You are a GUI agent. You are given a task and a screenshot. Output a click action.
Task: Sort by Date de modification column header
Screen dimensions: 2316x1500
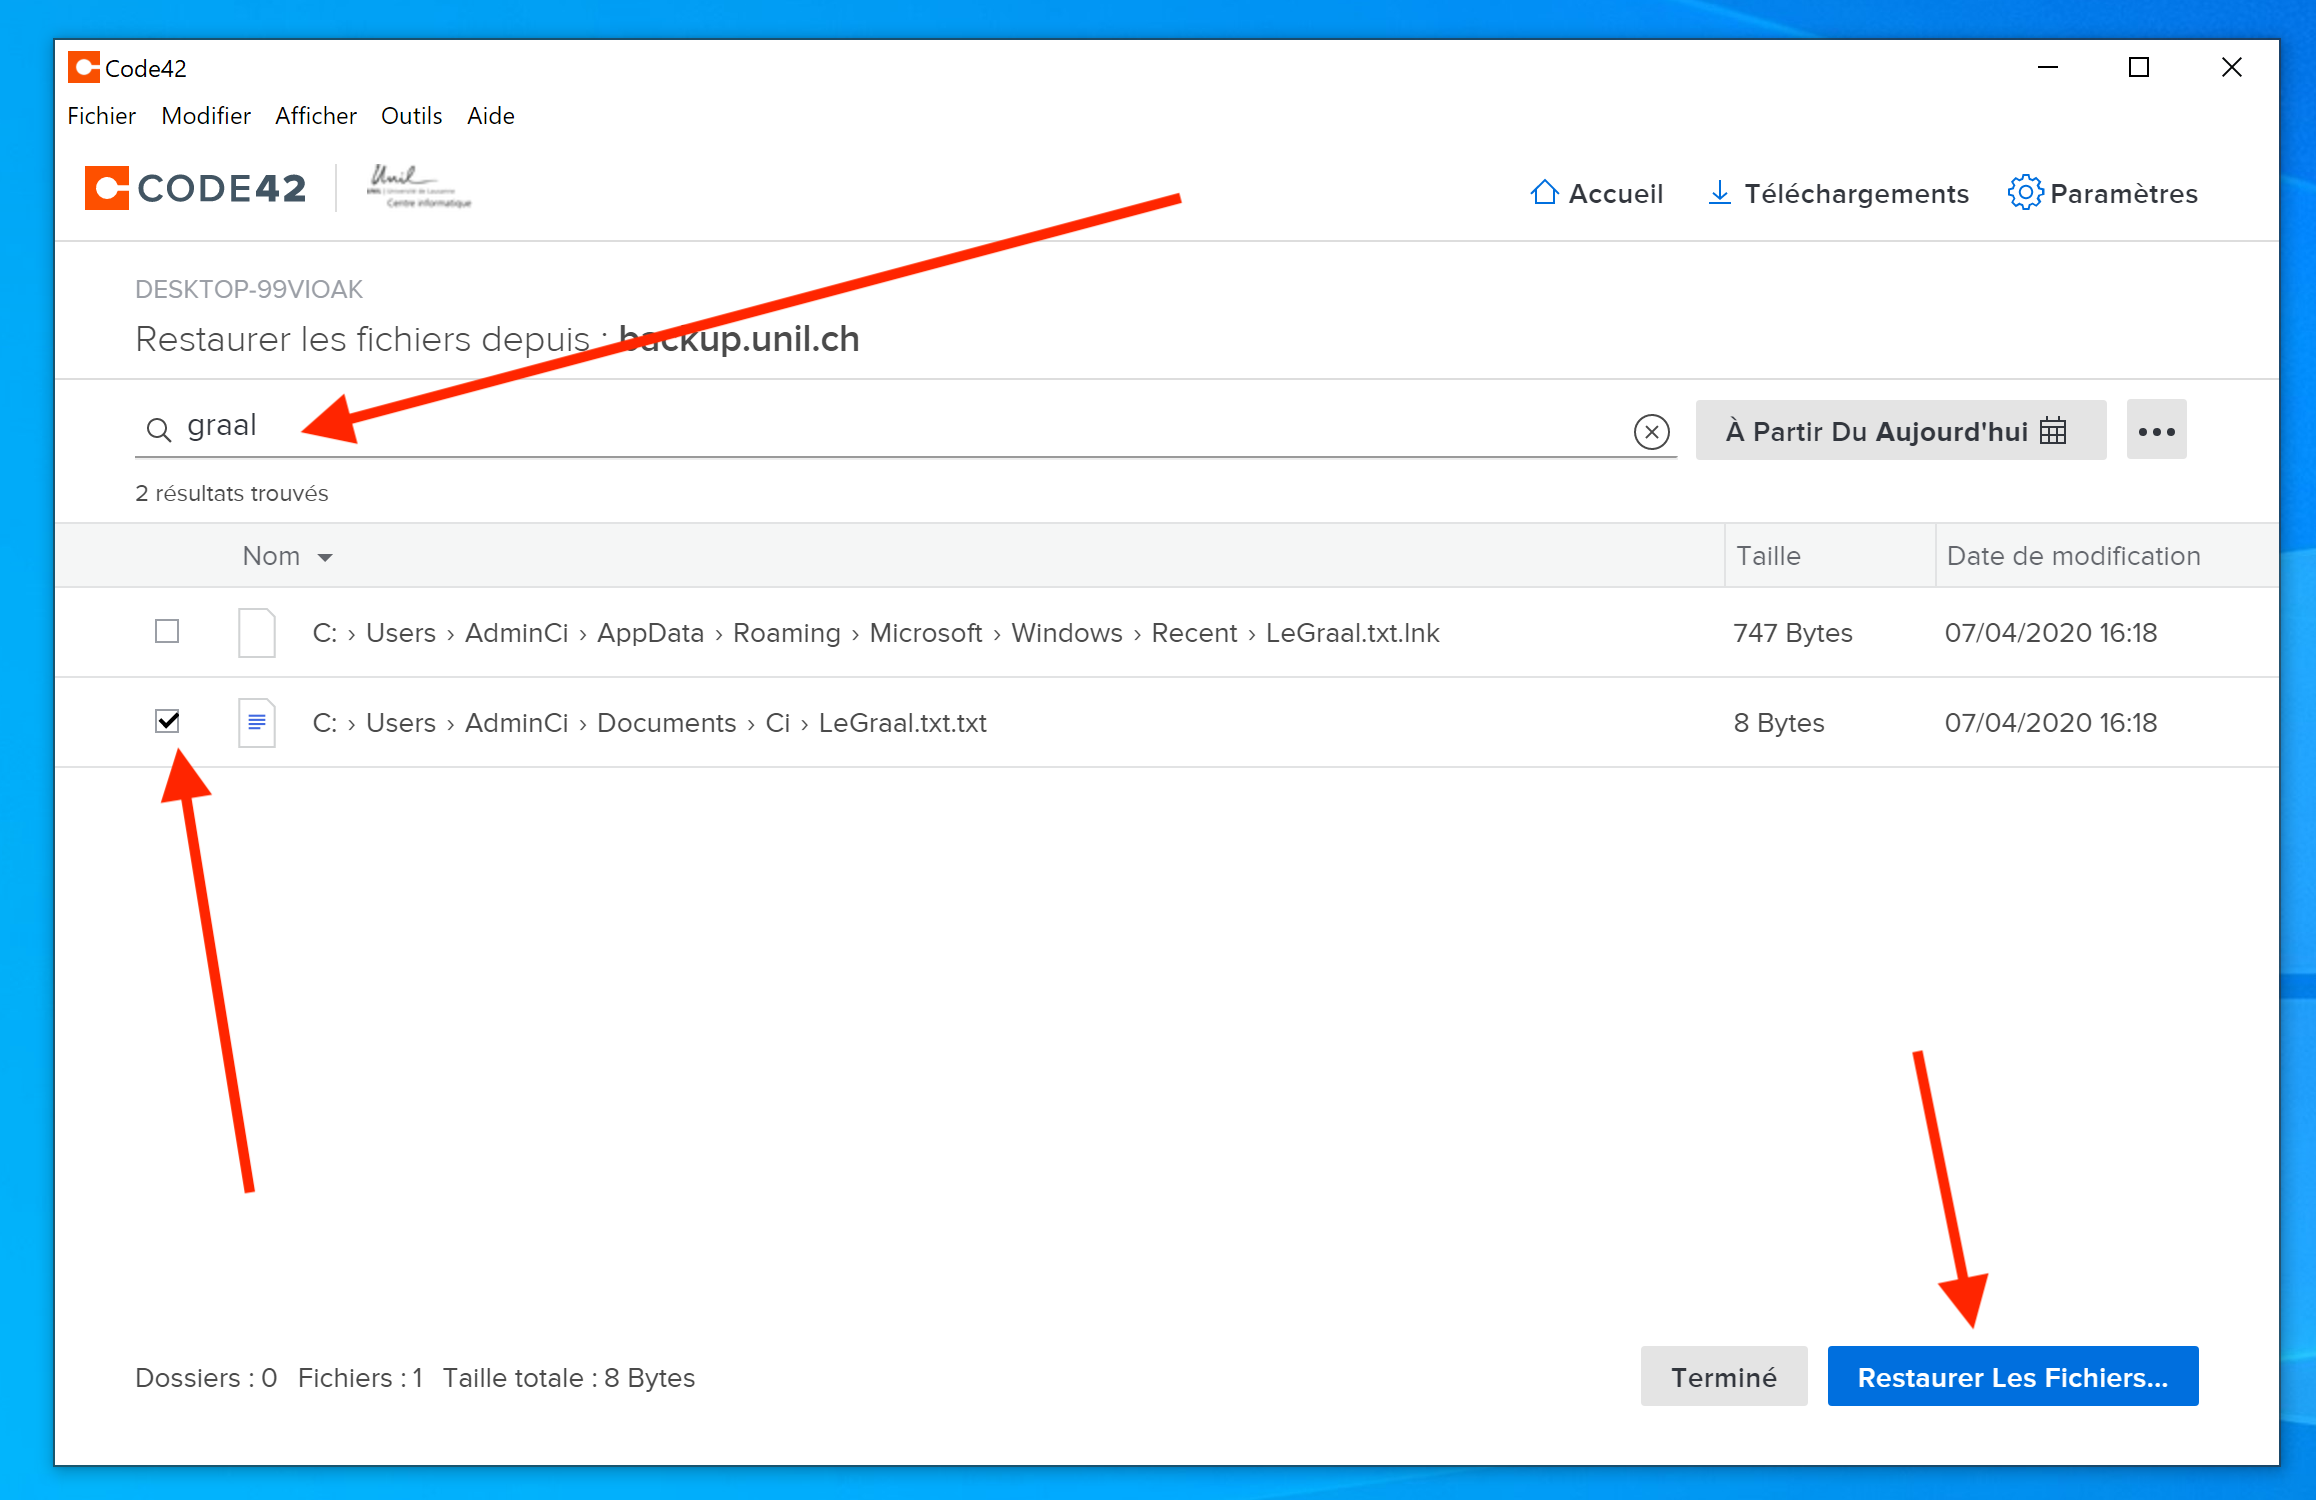pyautogui.click(x=2072, y=556)
